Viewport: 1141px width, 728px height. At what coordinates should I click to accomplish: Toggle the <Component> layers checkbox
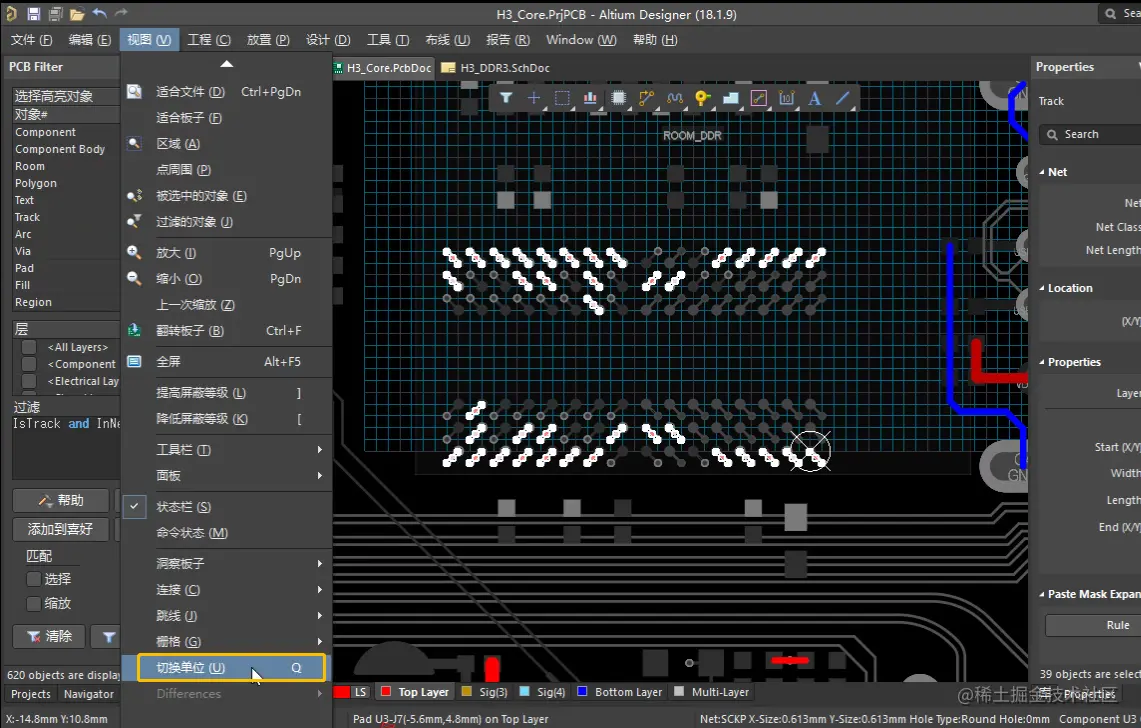[x=29, y=364]
